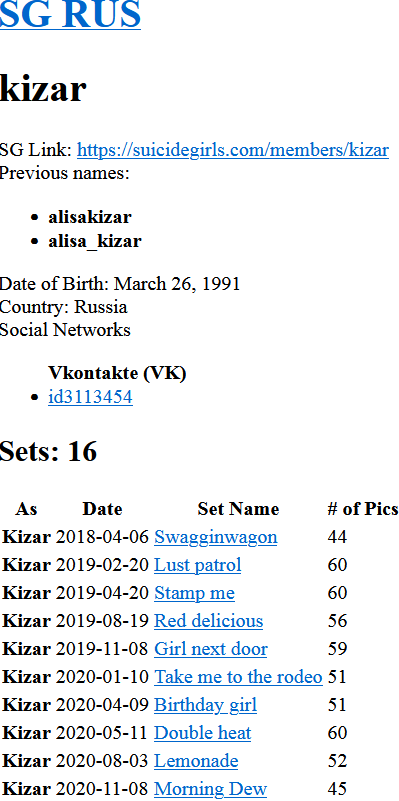
Task: Open the Double heat set
Action: point(202,734)
